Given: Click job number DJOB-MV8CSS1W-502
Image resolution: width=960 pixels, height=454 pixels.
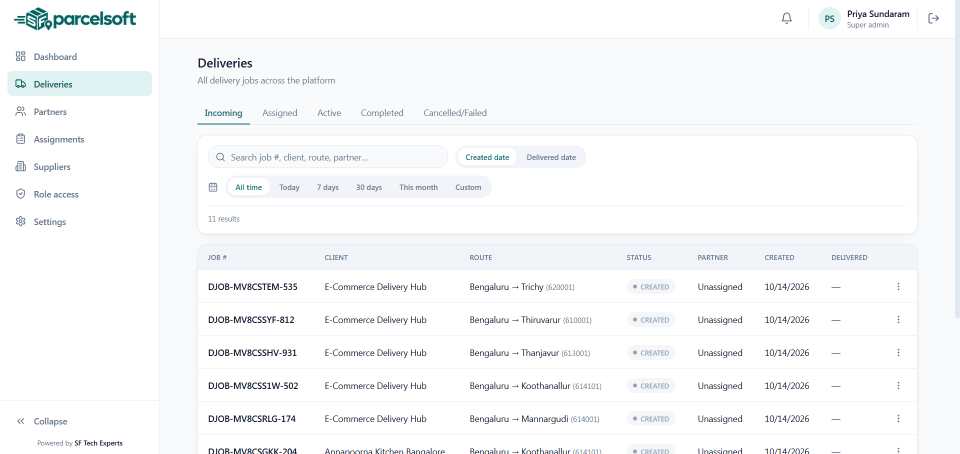Looking at the screenshot, I should pyautogui.click(x=253, y=385).
